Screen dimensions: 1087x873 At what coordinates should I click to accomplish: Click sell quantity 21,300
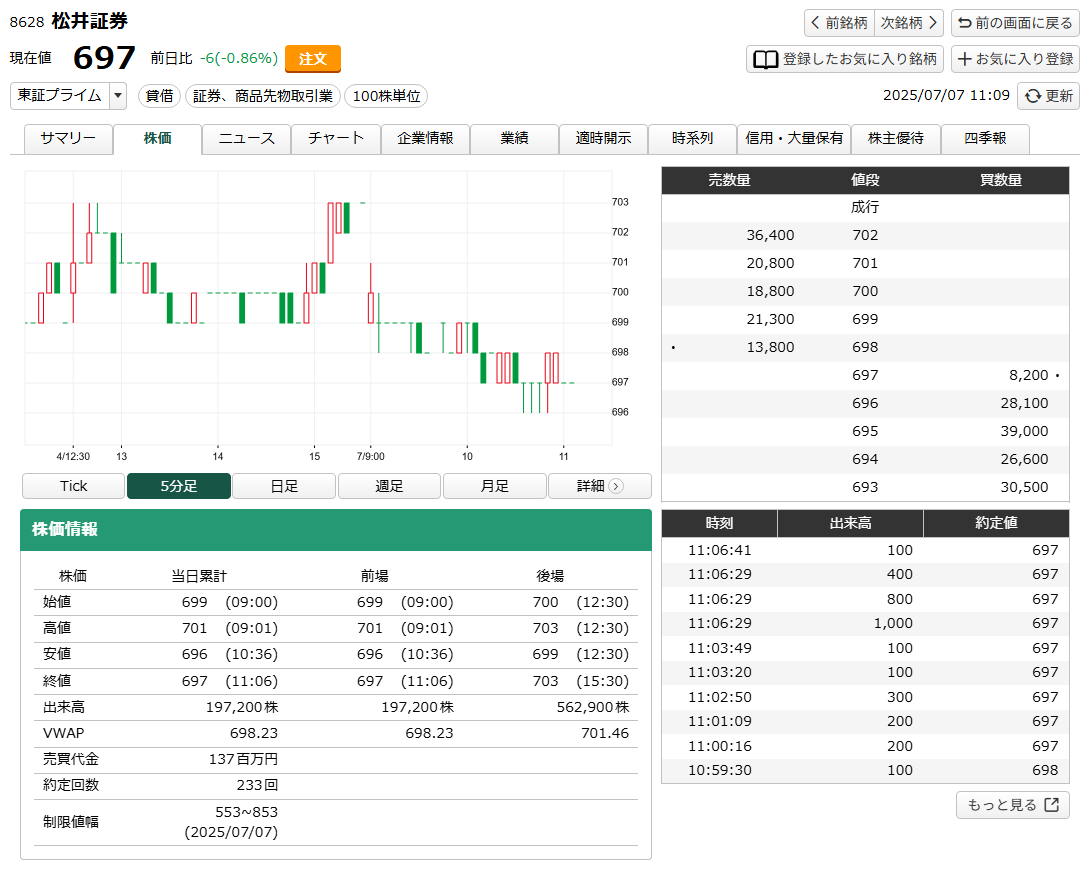pos(770,320)
